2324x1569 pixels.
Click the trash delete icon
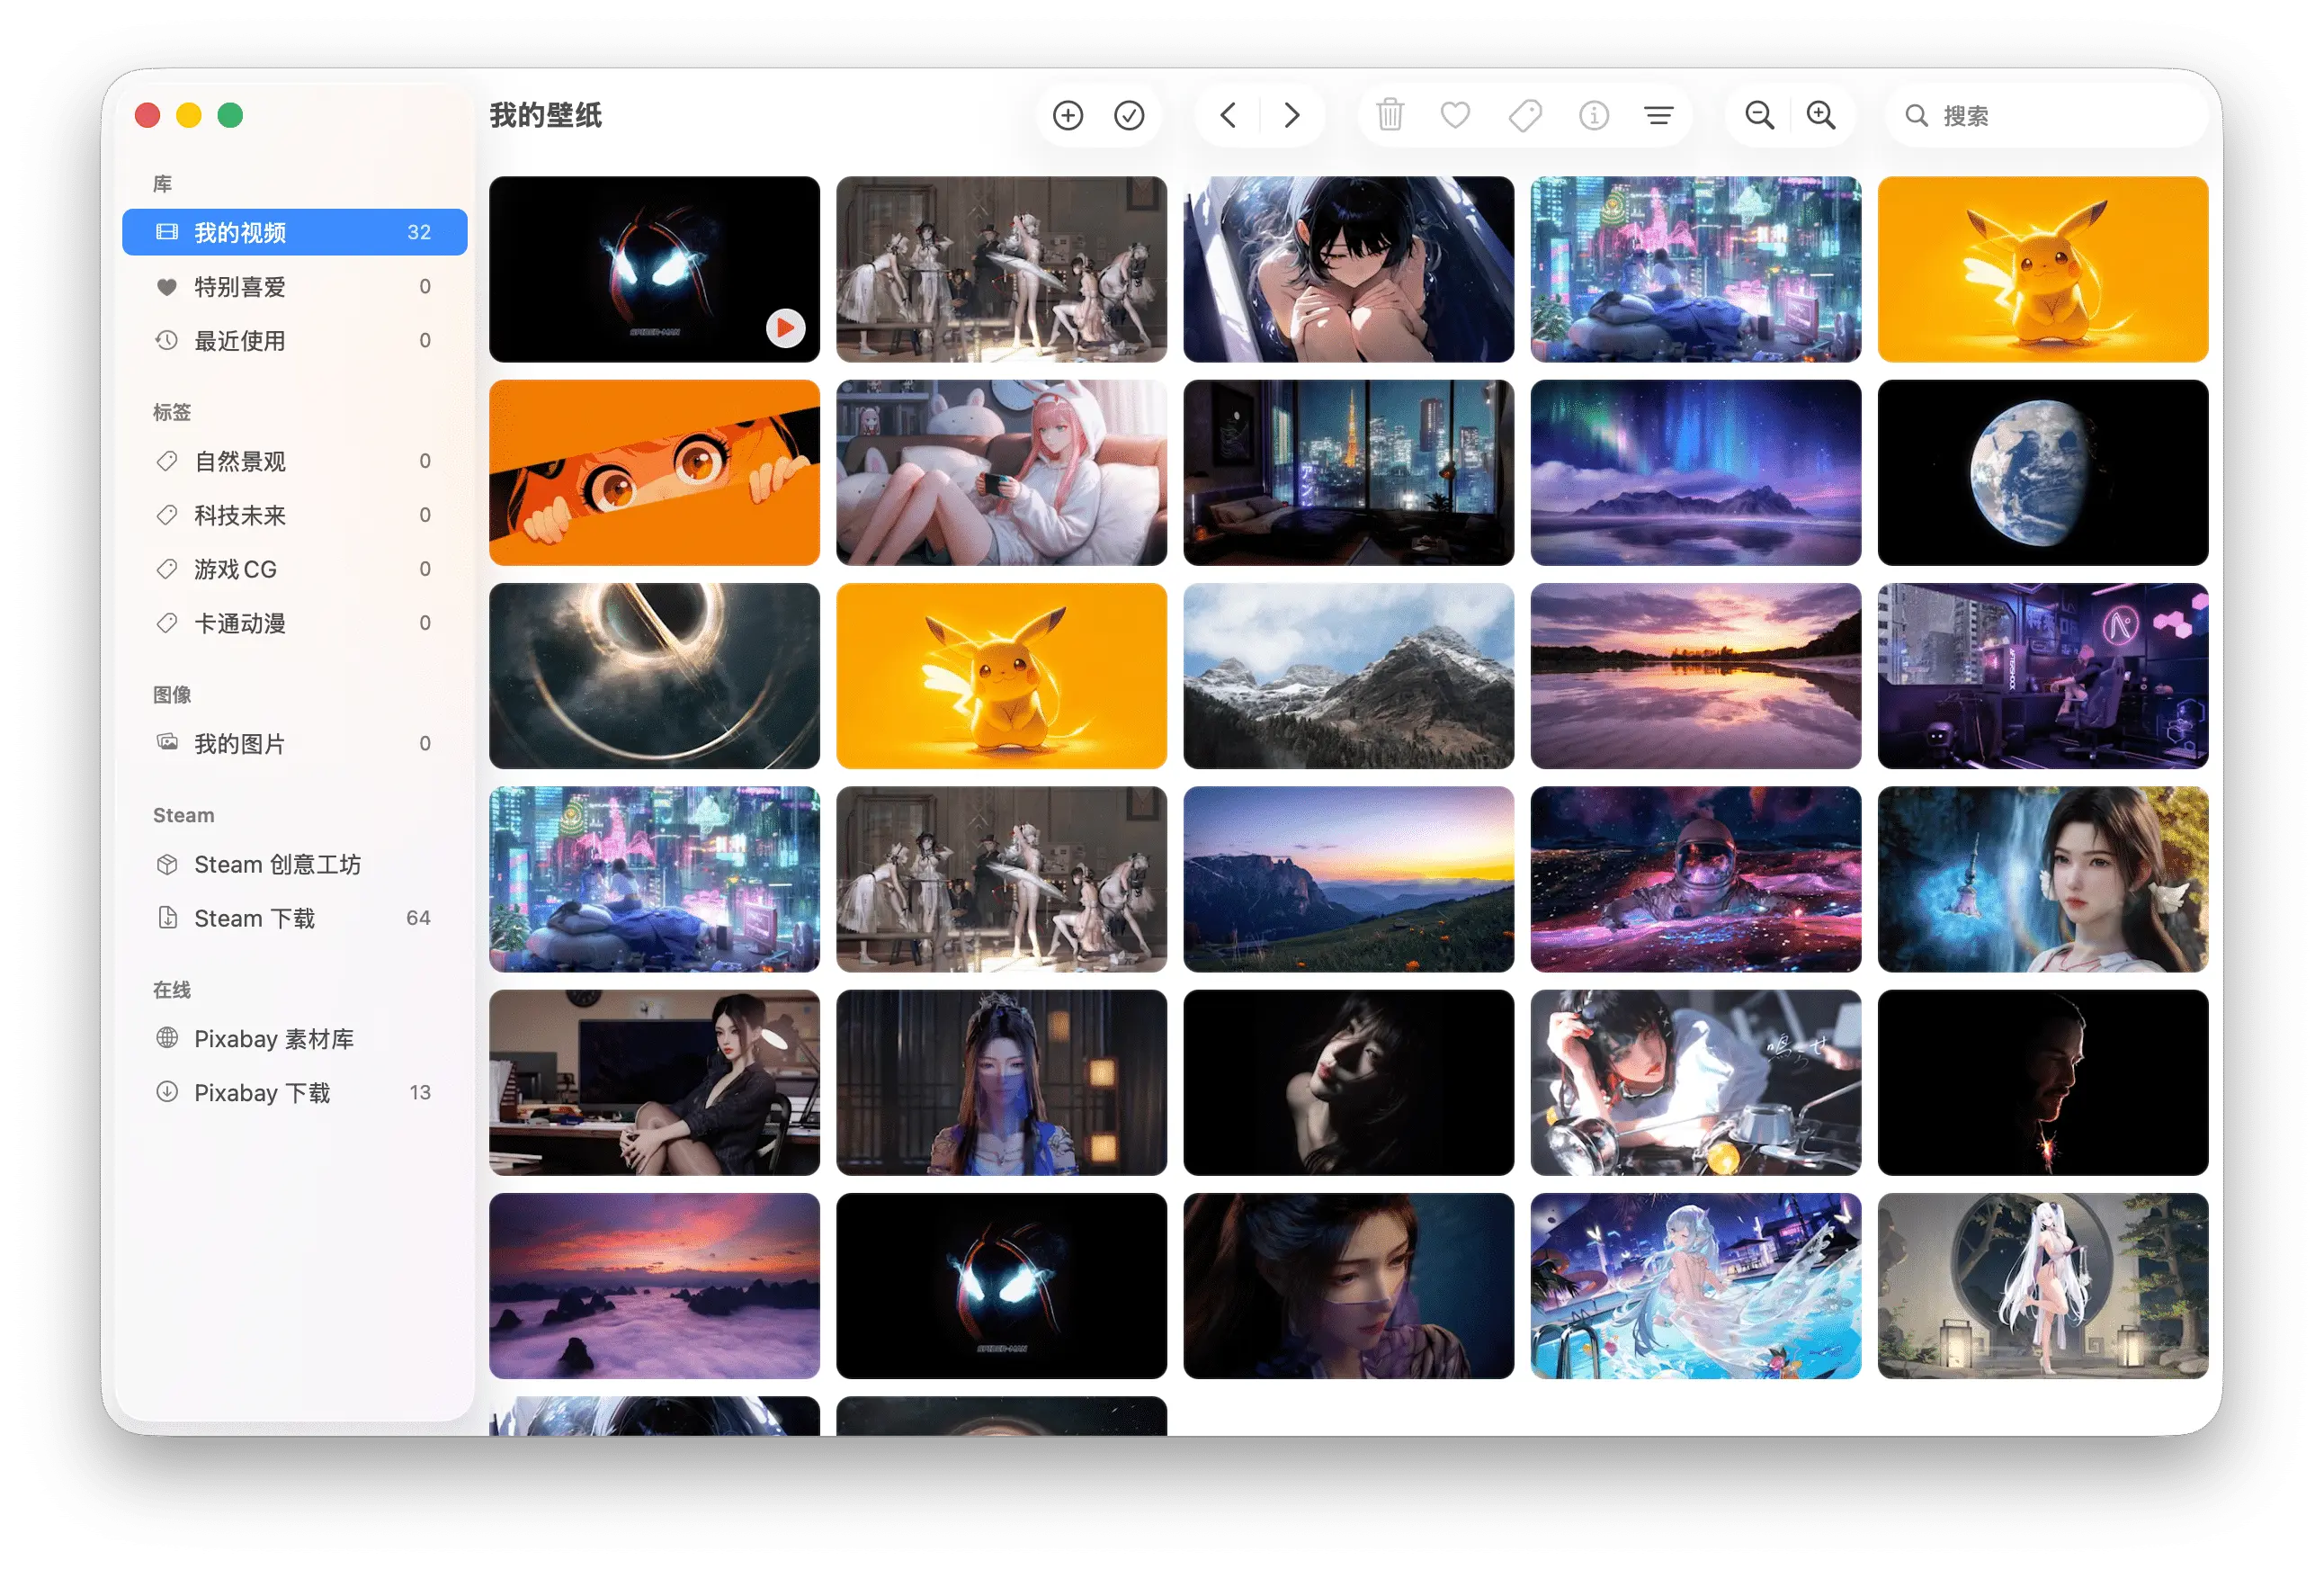pyautogui.click(x=1390, y=116)
